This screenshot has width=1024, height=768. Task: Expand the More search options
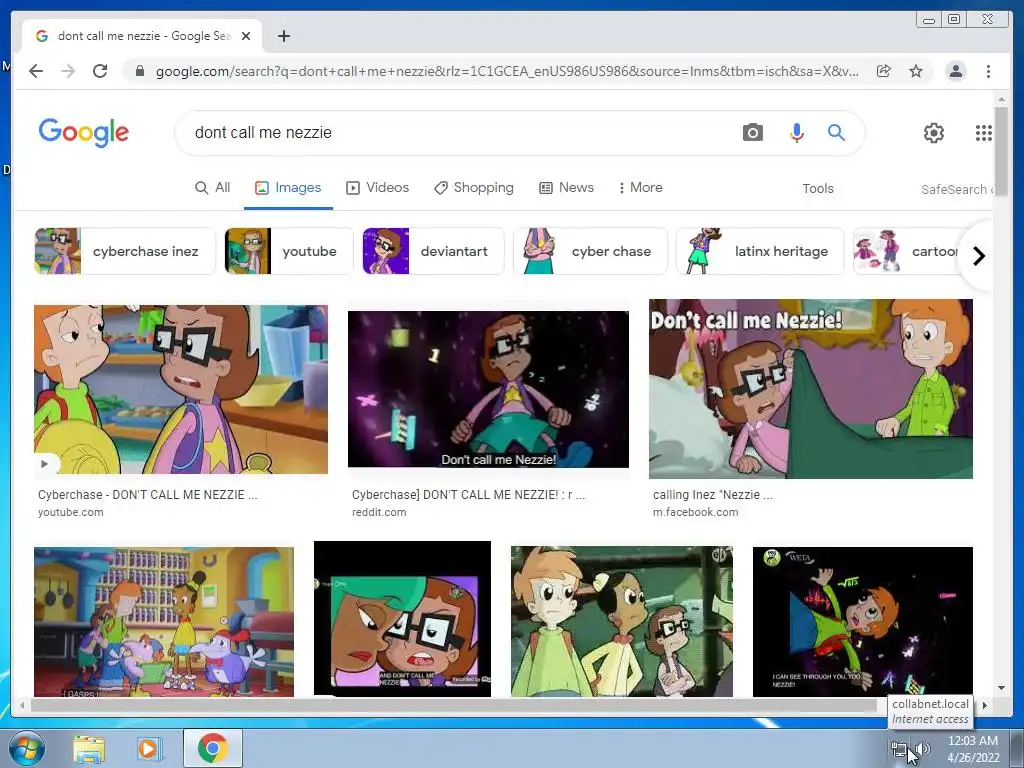[x=641, y=188]
